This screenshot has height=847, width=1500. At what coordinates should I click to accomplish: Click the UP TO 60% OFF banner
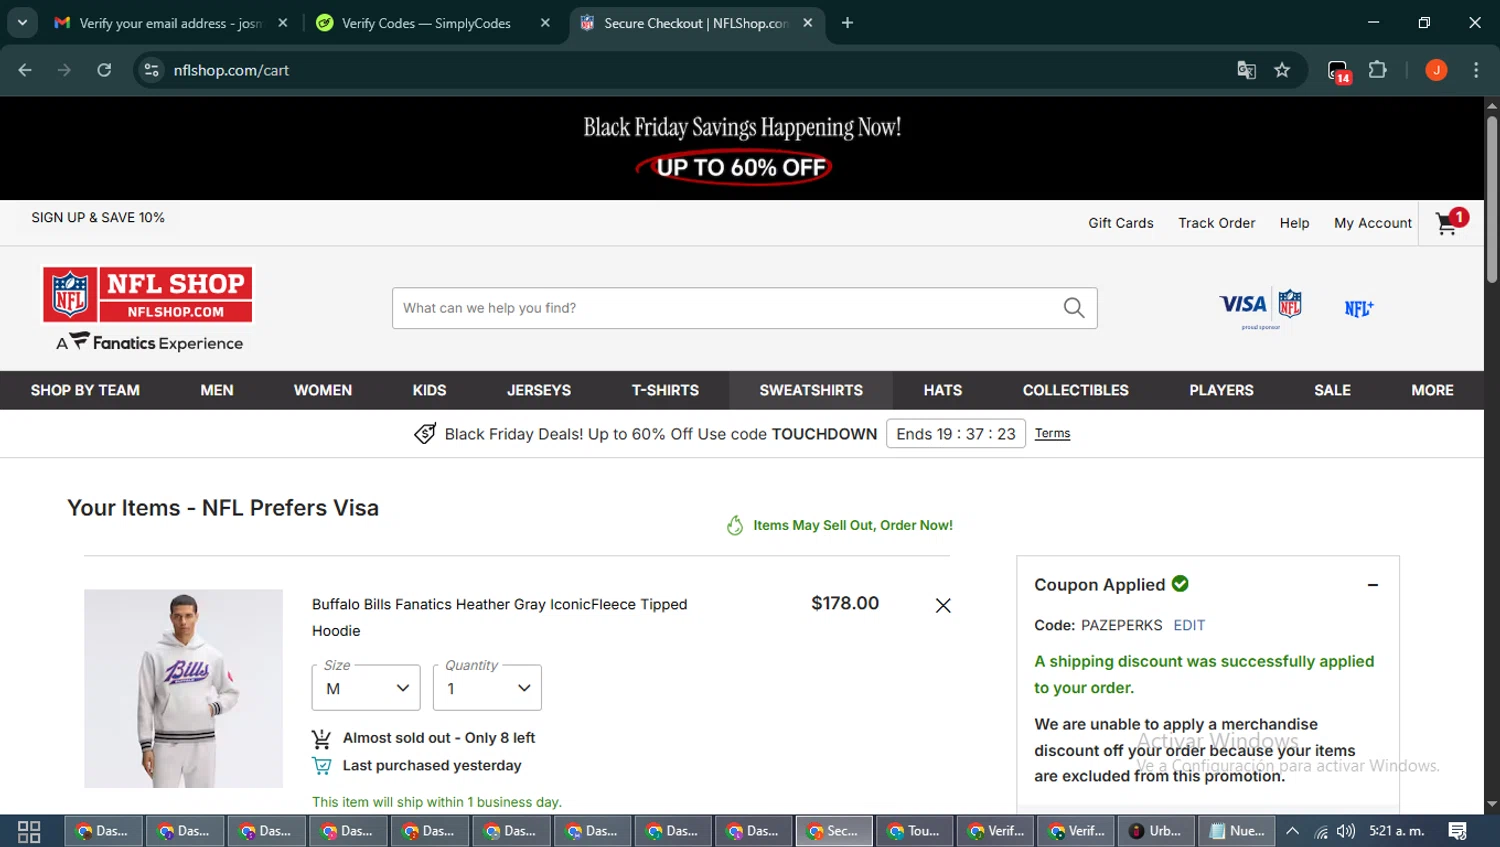[x=741, y=167]
